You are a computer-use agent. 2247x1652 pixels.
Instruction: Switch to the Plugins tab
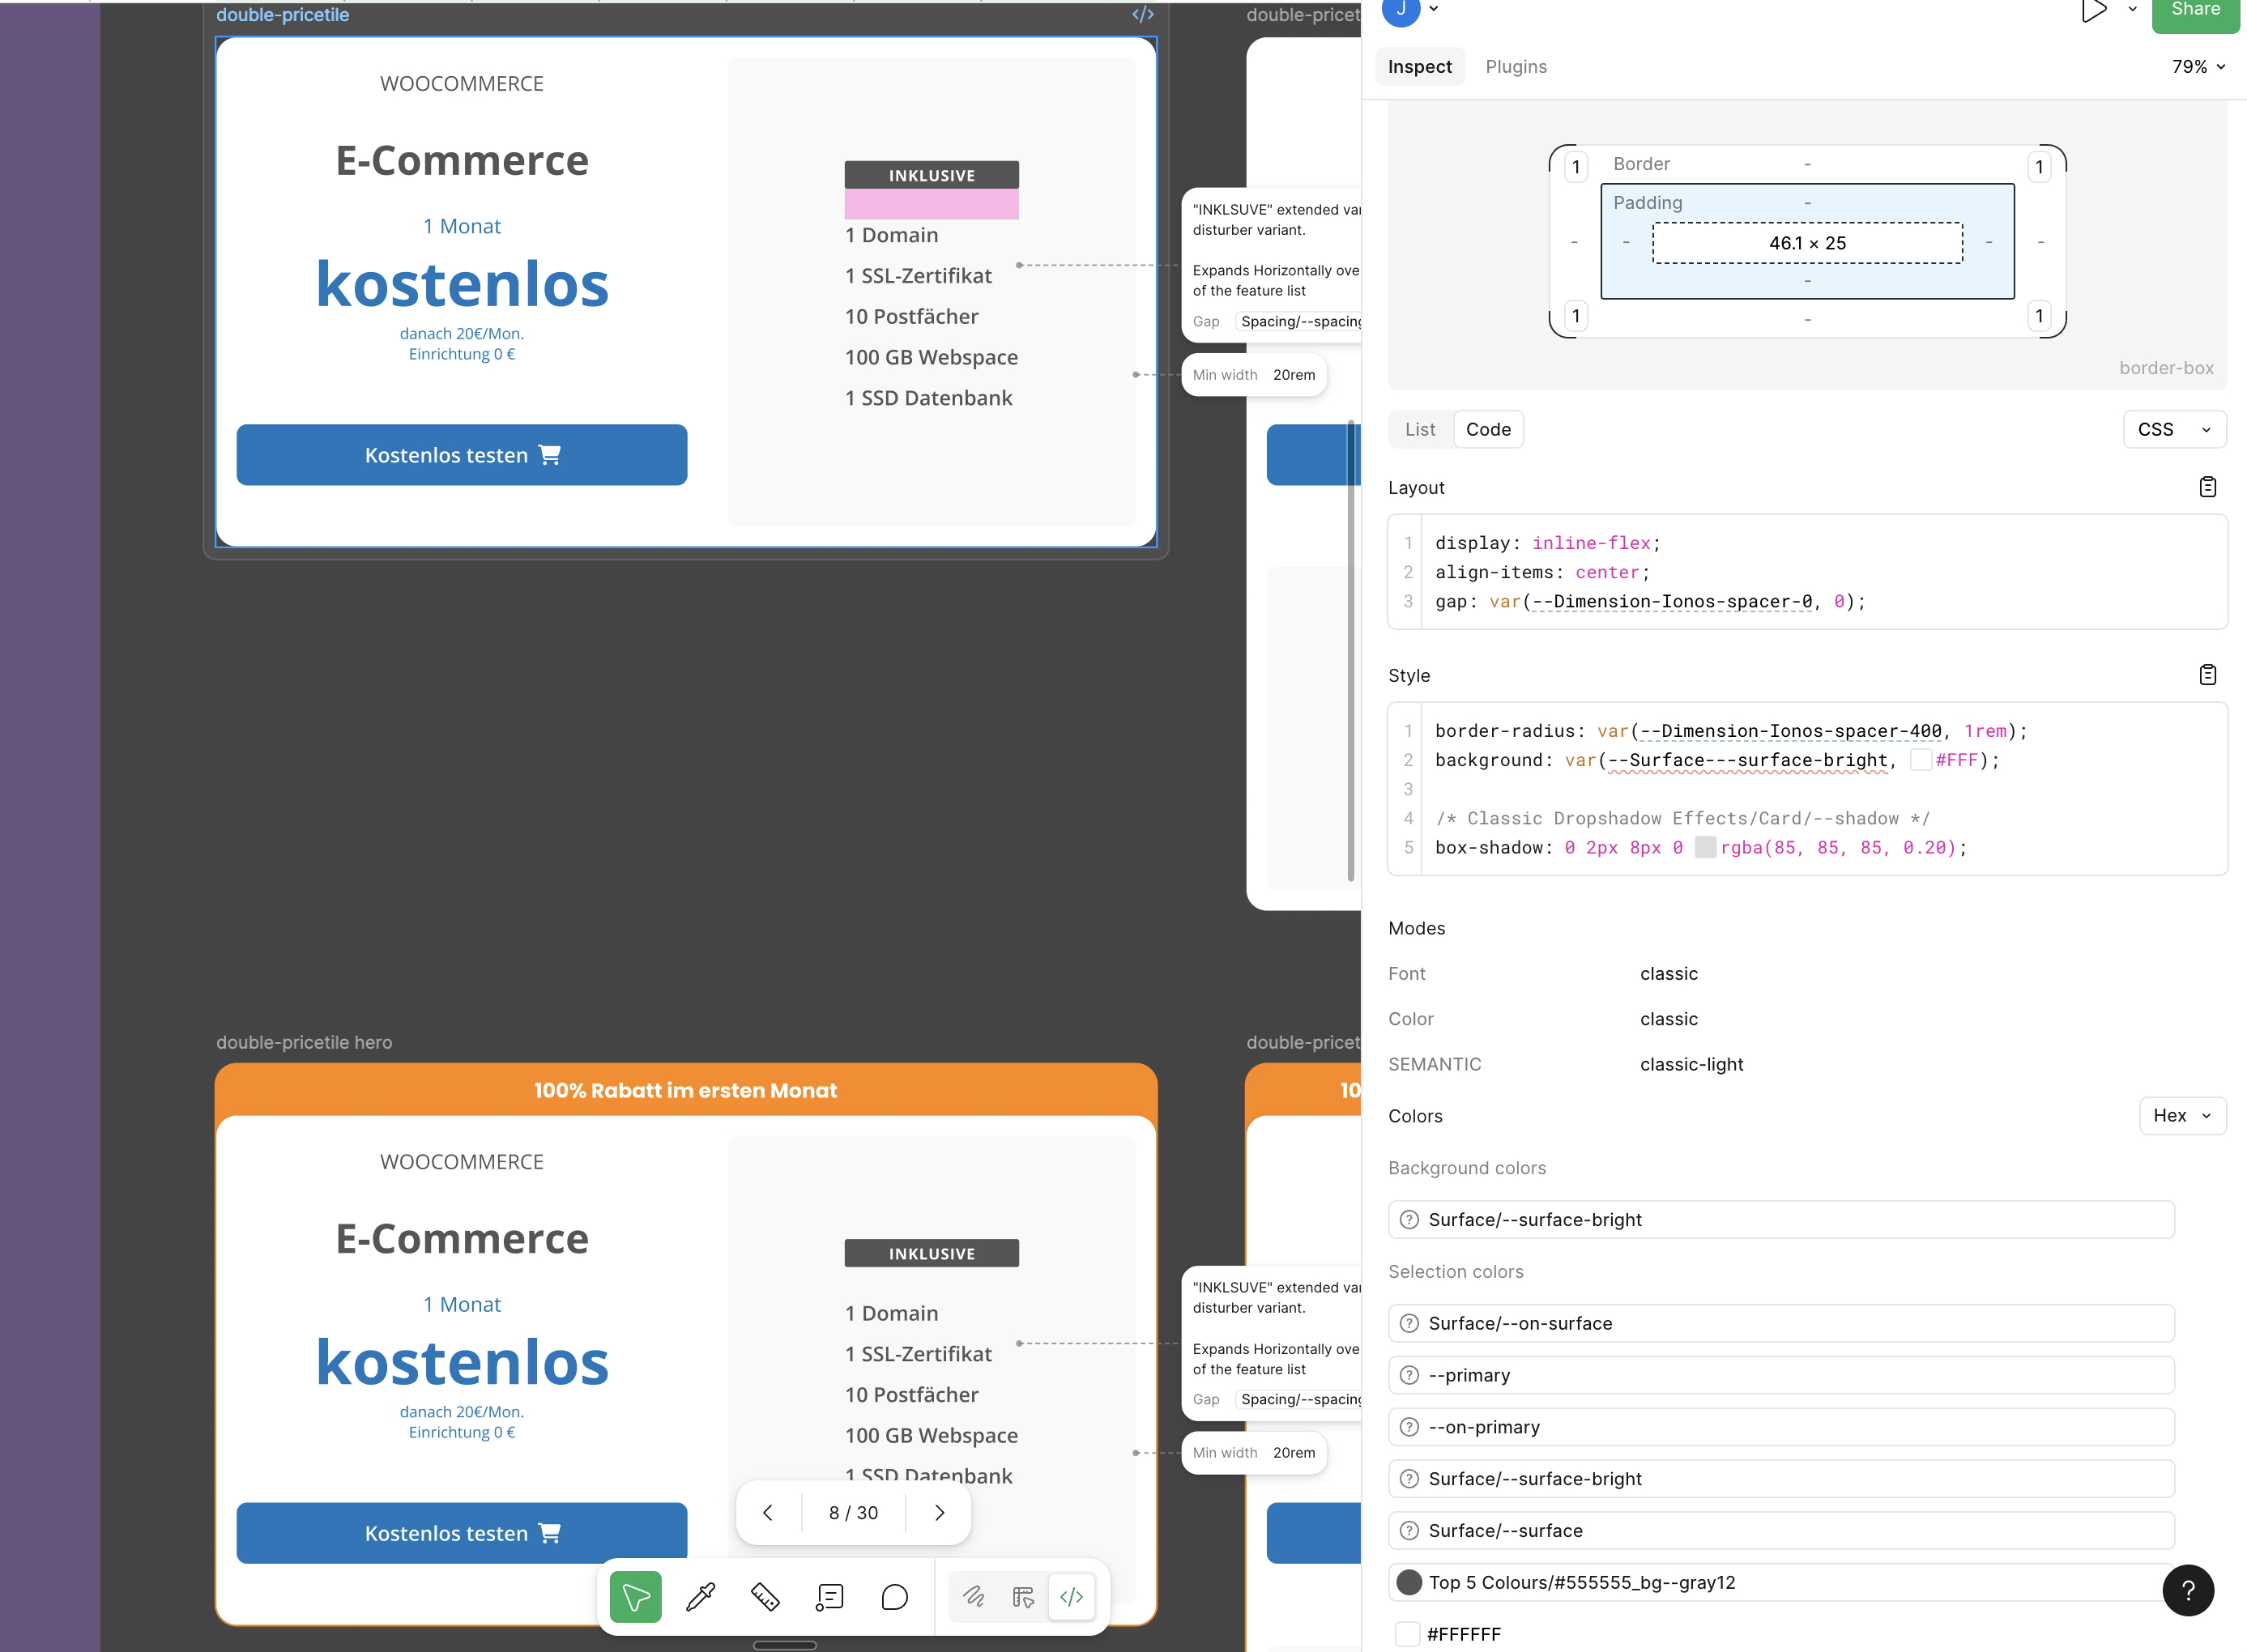point(1516,66)
